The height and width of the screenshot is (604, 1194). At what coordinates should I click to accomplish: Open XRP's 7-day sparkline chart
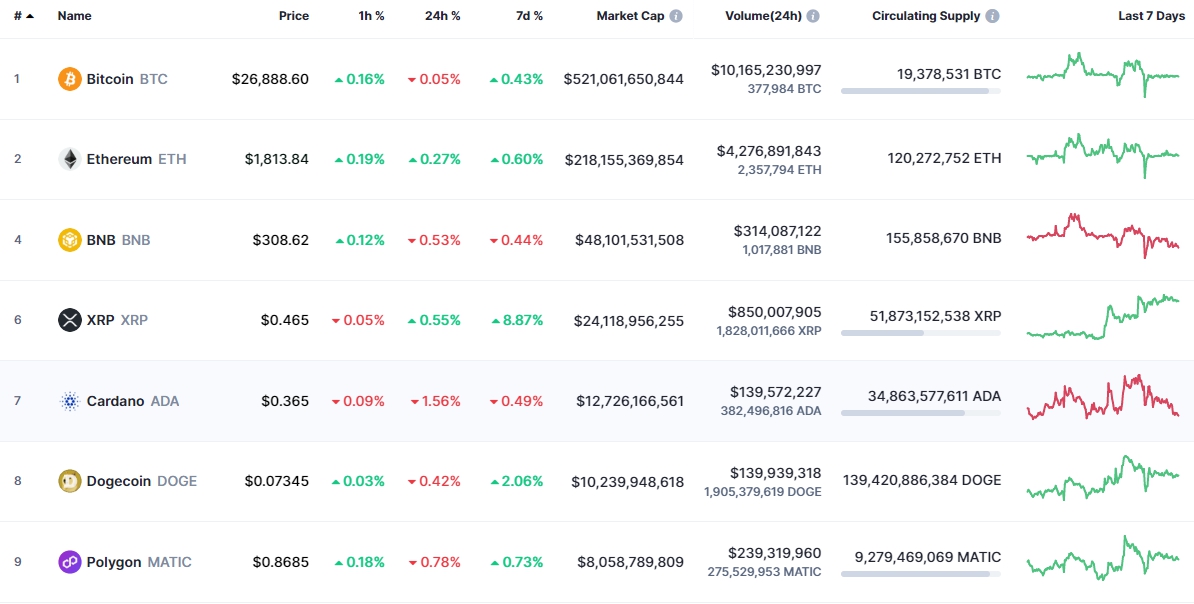pos(1103,317)
